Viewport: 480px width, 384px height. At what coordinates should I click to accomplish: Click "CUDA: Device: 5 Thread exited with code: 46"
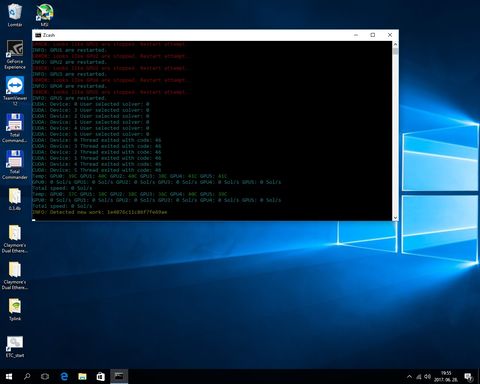coord(97,170)
